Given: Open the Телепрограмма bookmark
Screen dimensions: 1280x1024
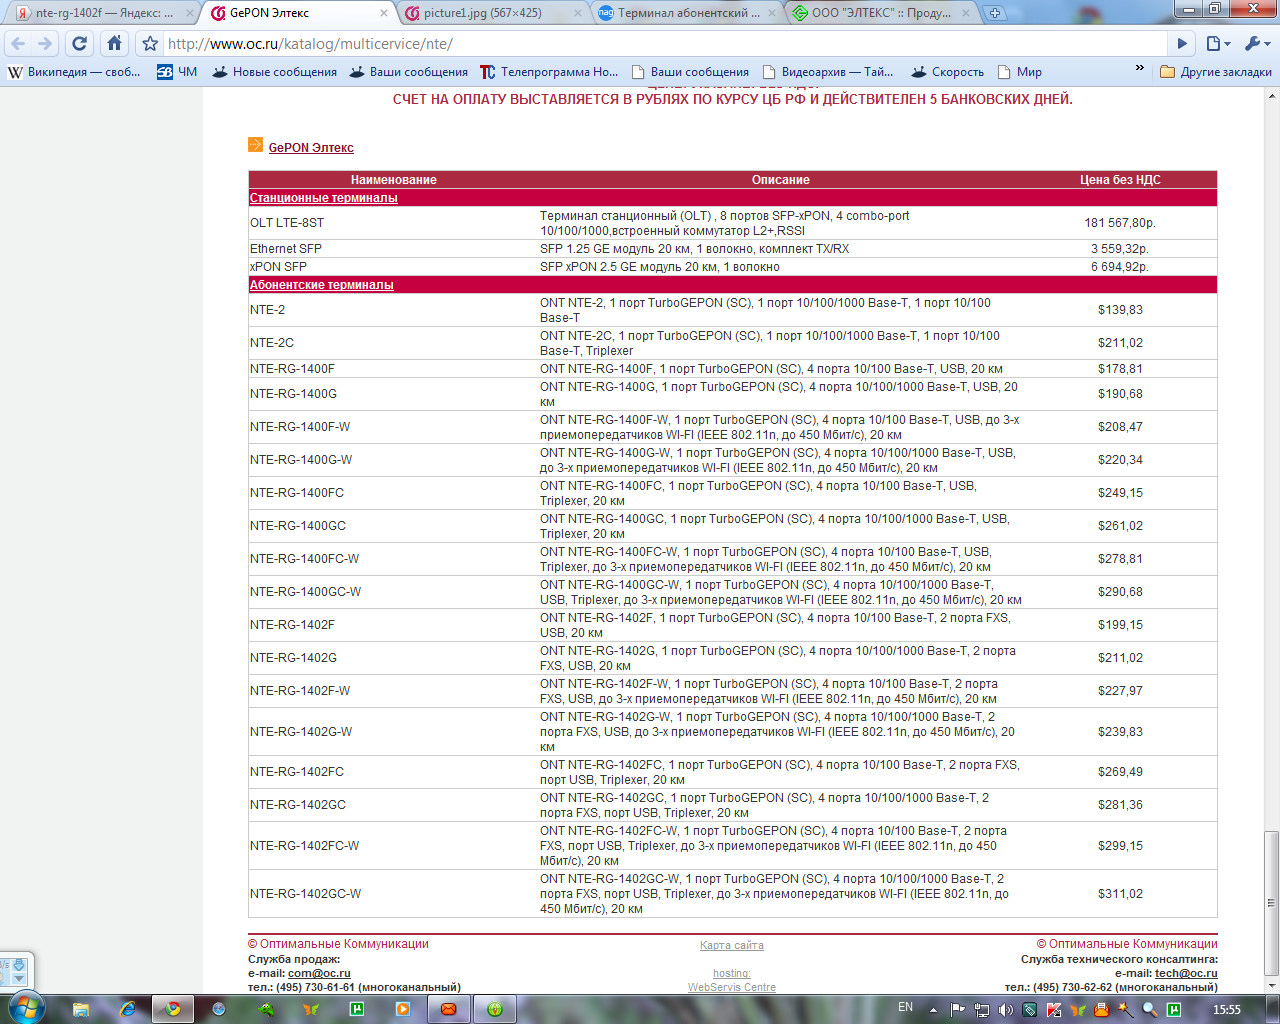Looking at the screenshot, I should click(549, 72).
